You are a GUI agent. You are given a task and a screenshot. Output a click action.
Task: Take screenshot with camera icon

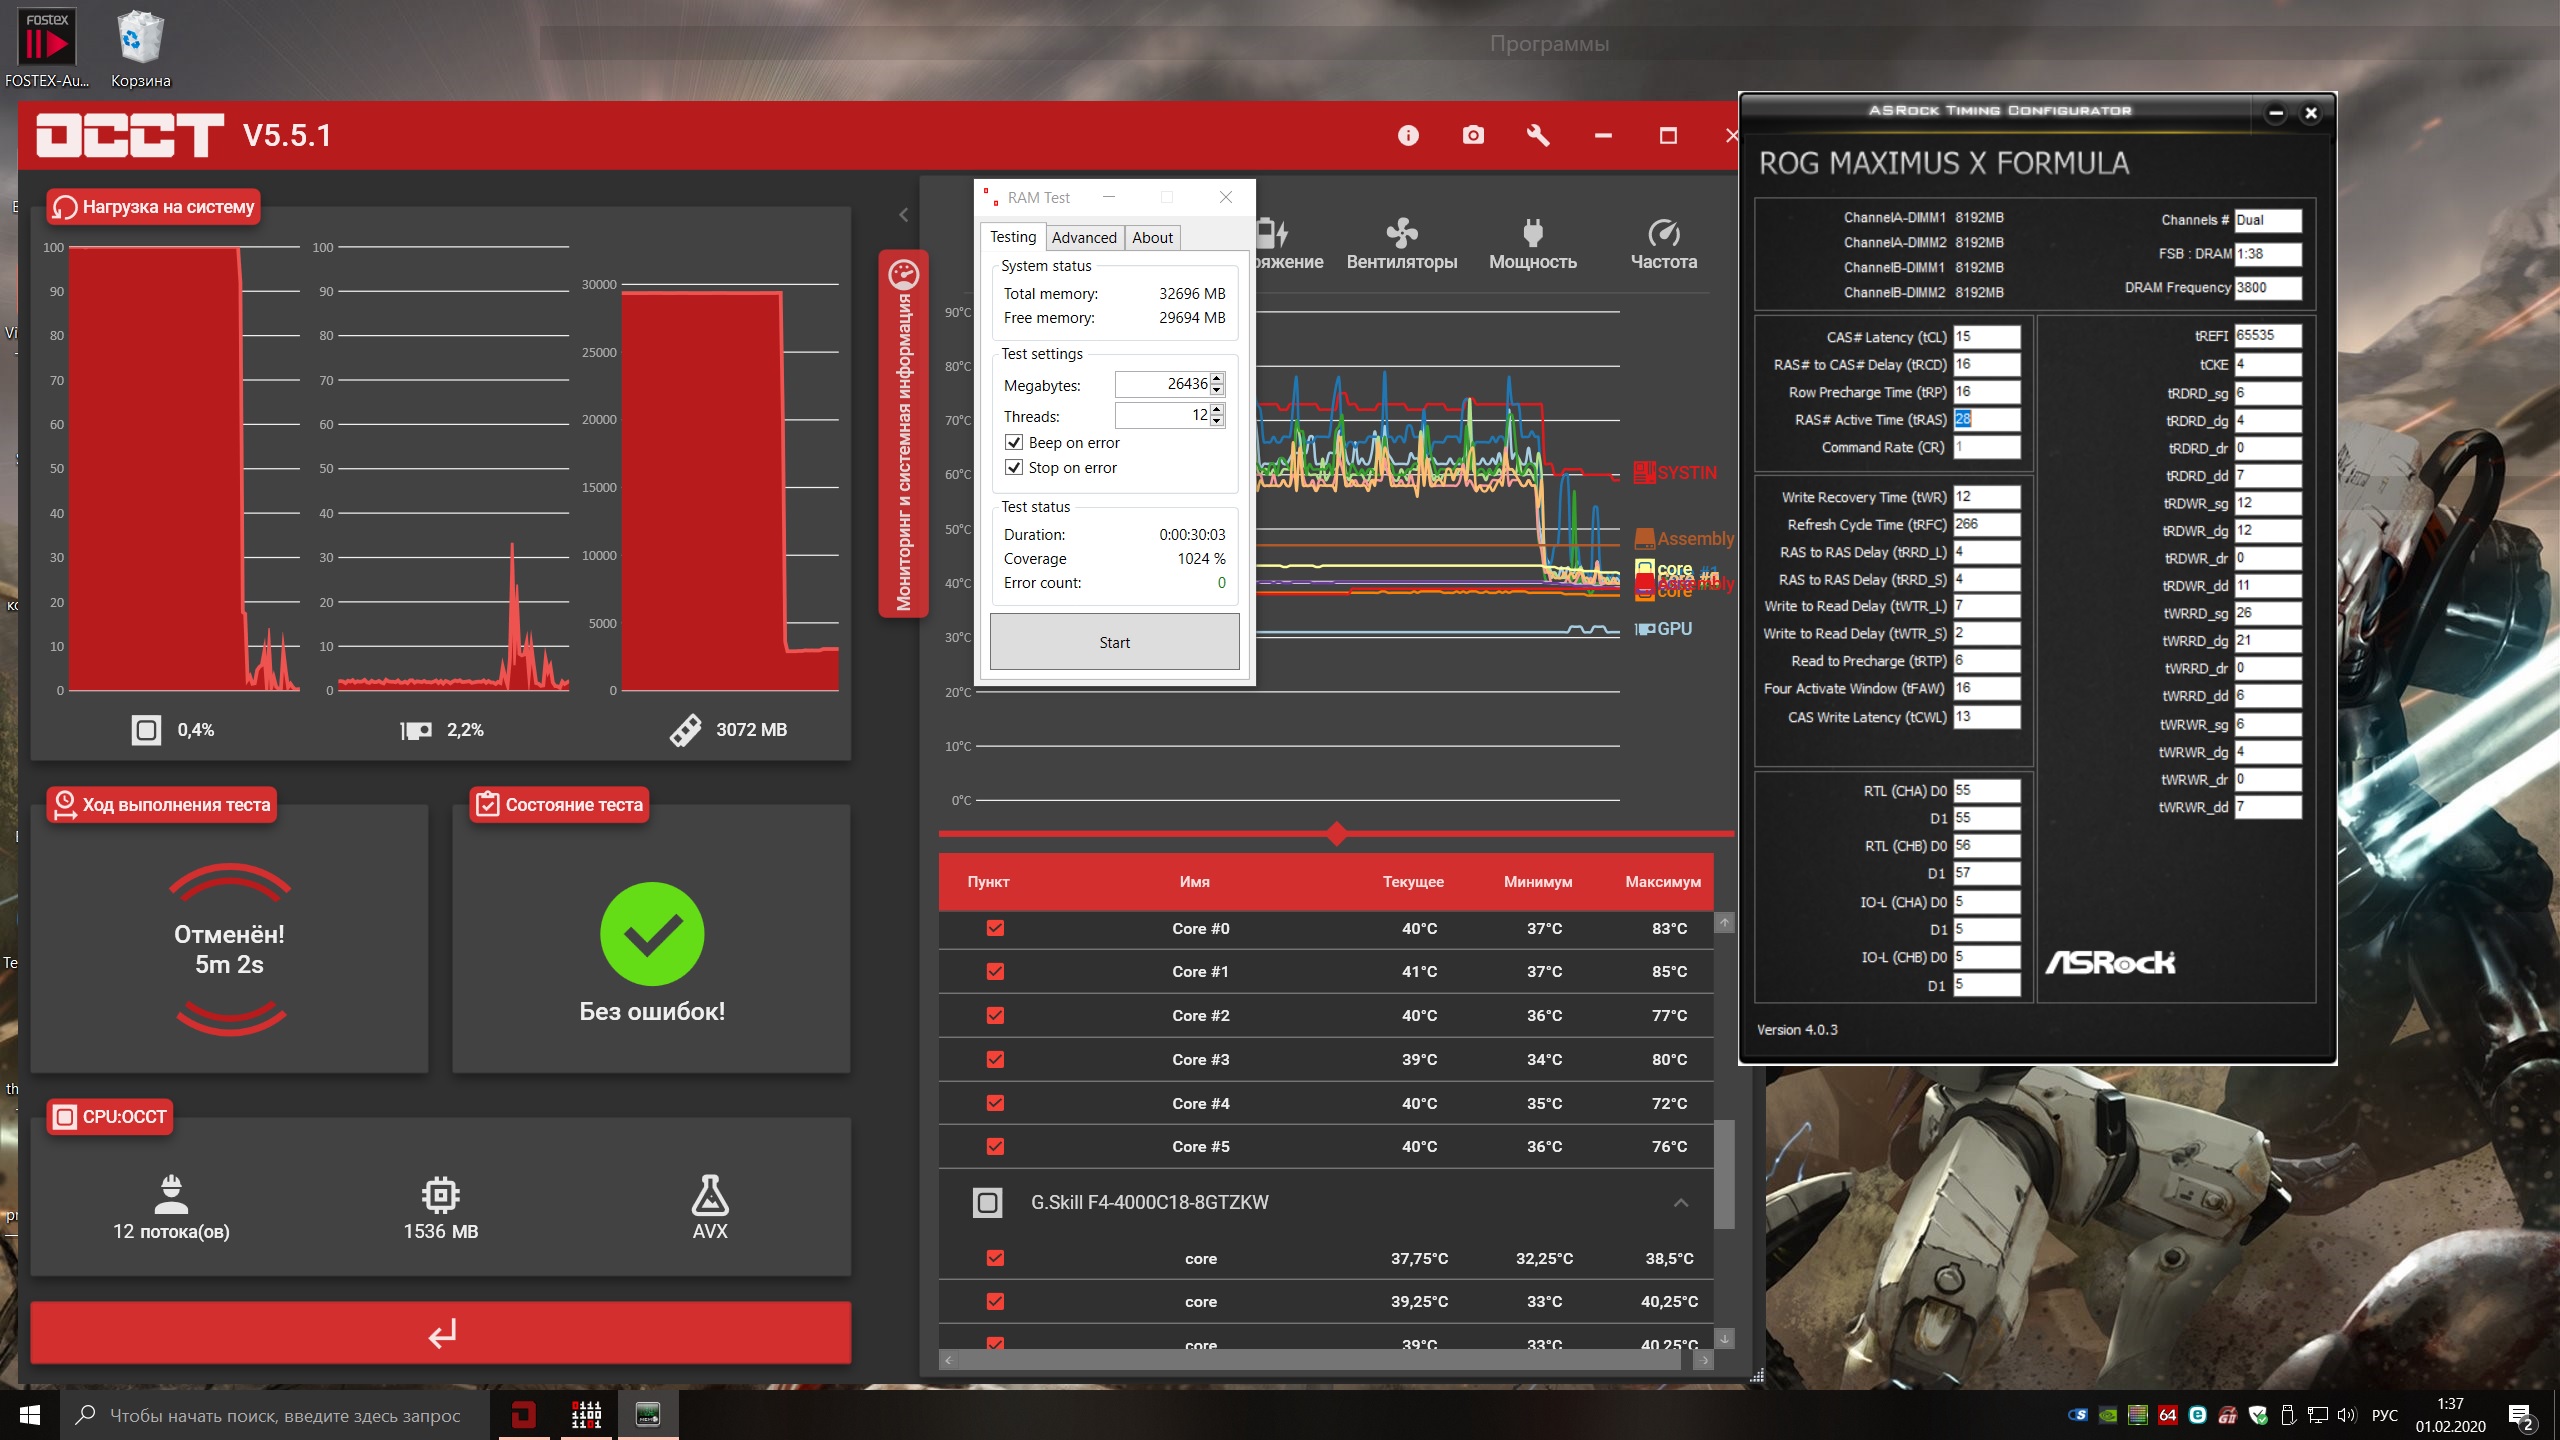(1473, 135)
